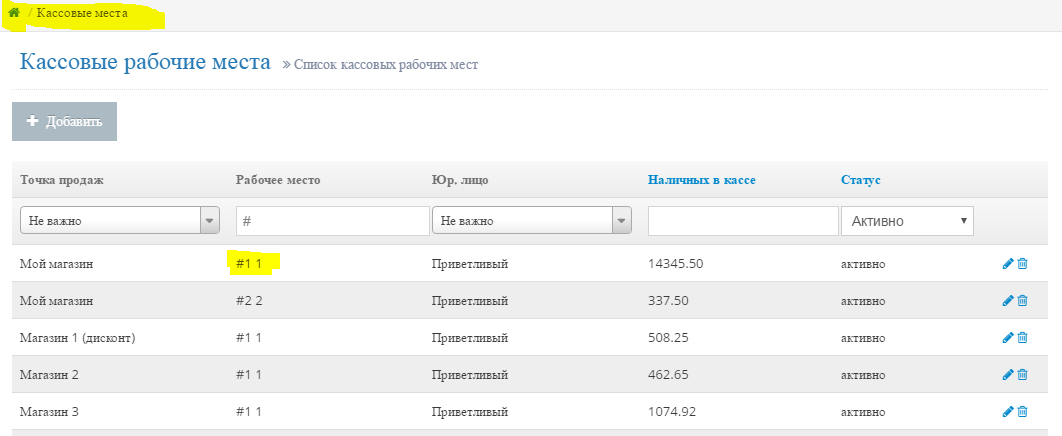Screen dimensions: 1062x436
Task: Edit the Магазин 1 (дисконт) row
Action: [1007, 338]
